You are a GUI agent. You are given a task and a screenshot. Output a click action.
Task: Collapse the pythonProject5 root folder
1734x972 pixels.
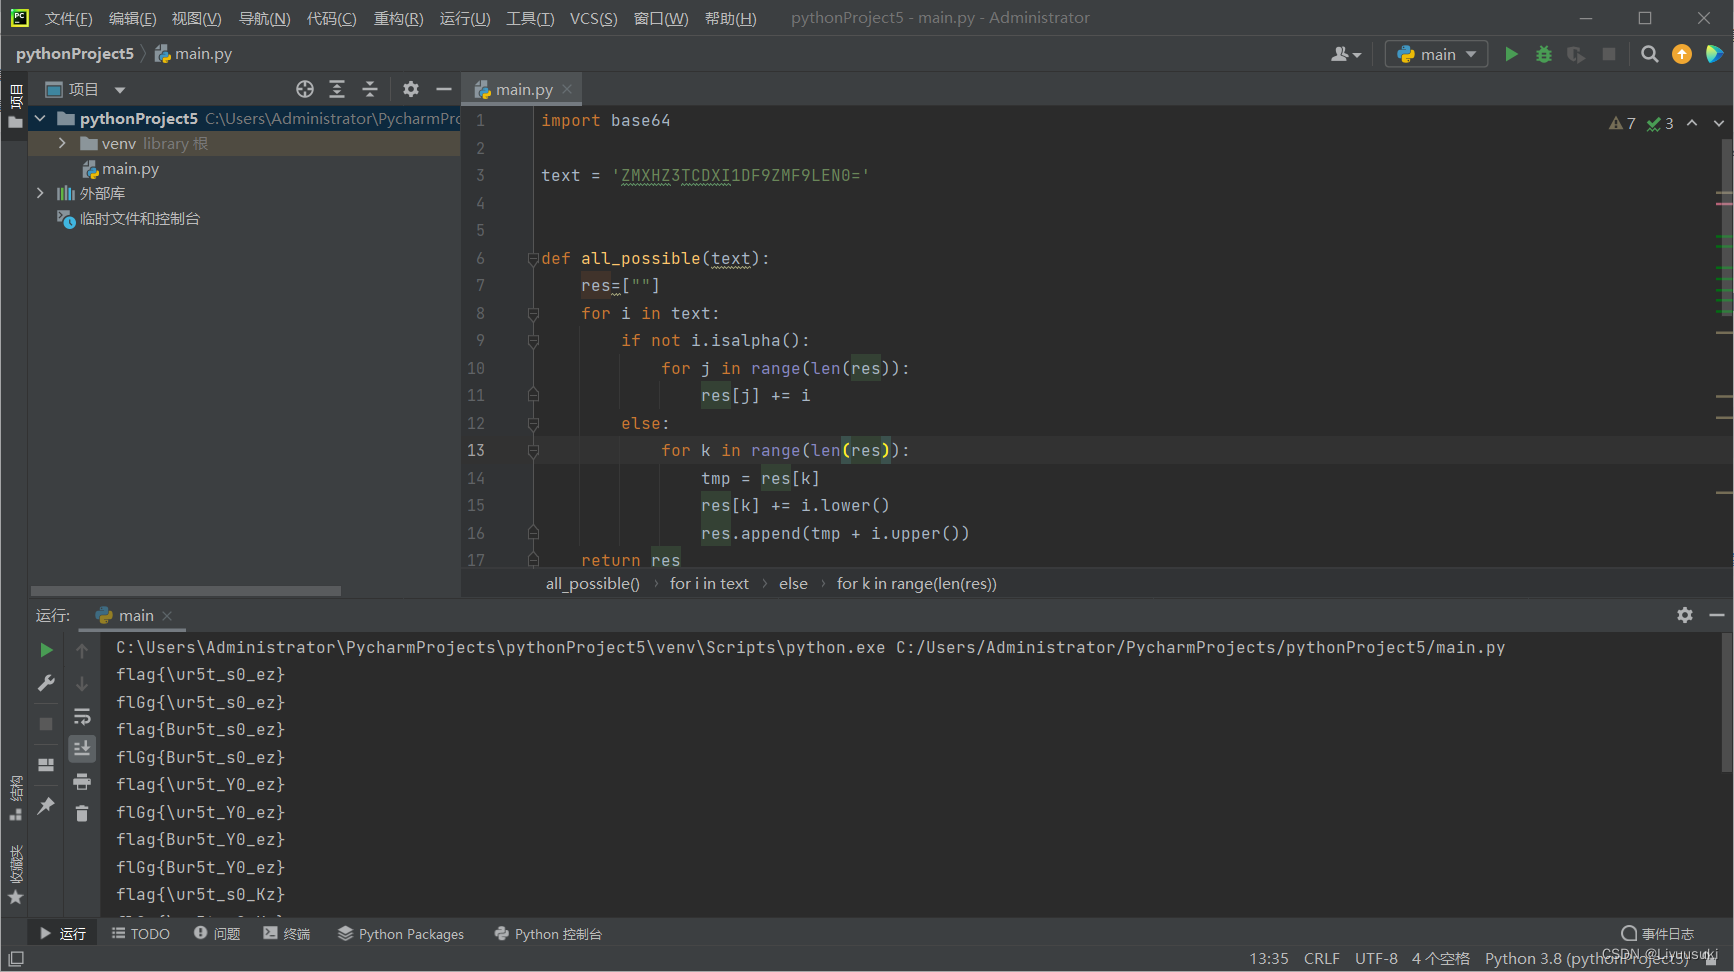click(40, 118)
